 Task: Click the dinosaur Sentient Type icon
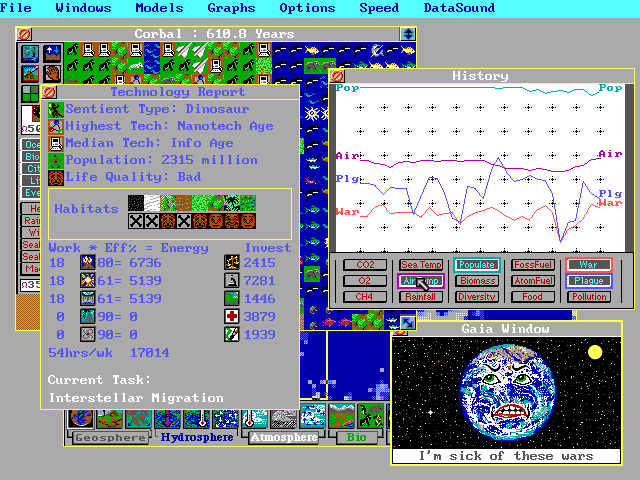56,109
